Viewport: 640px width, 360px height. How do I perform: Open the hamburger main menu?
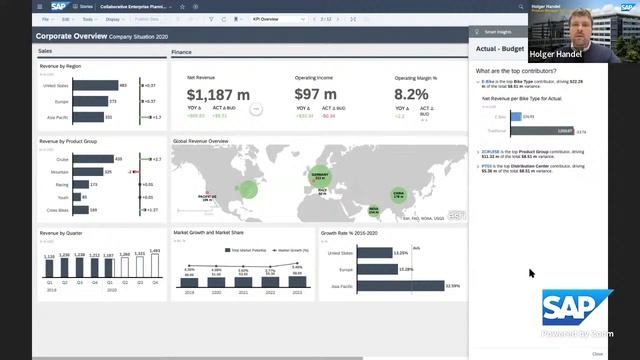pos(40,7)
